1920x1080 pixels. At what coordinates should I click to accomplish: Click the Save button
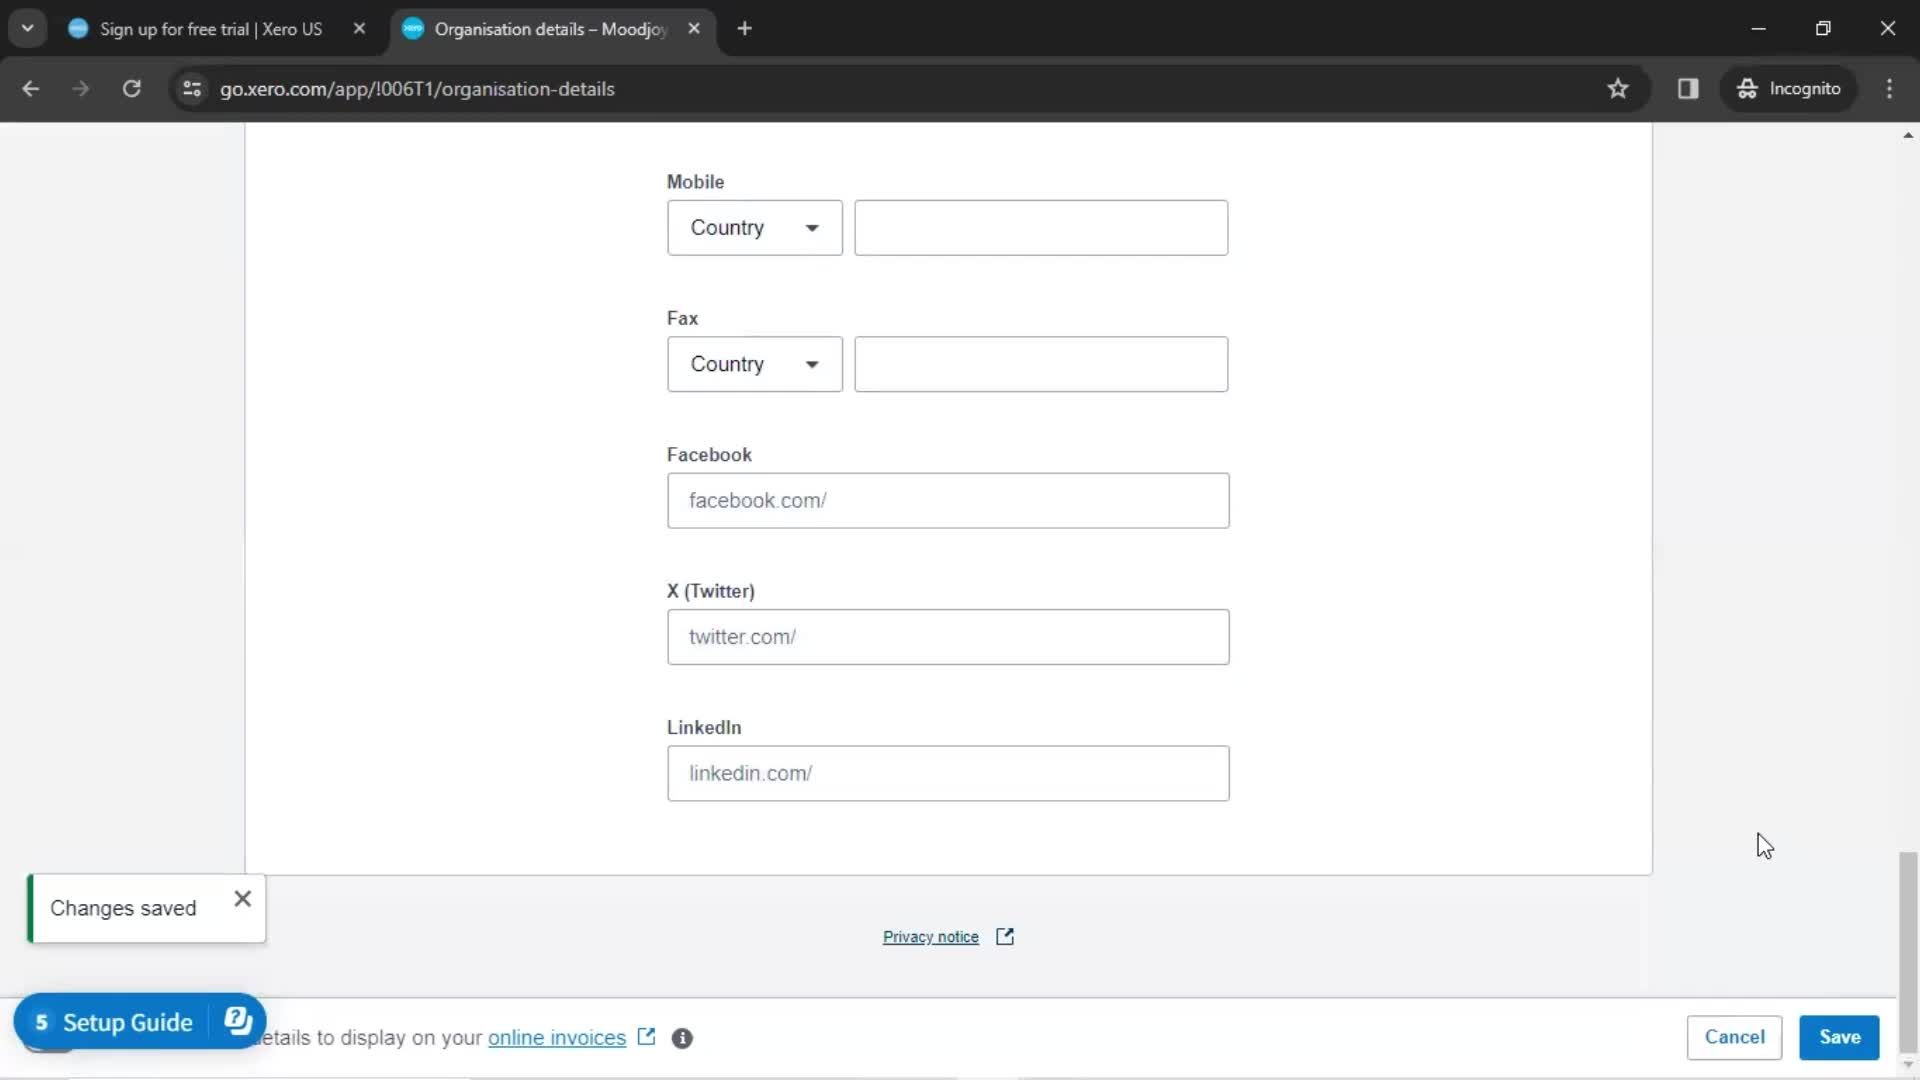(x=1839, y=1037)
